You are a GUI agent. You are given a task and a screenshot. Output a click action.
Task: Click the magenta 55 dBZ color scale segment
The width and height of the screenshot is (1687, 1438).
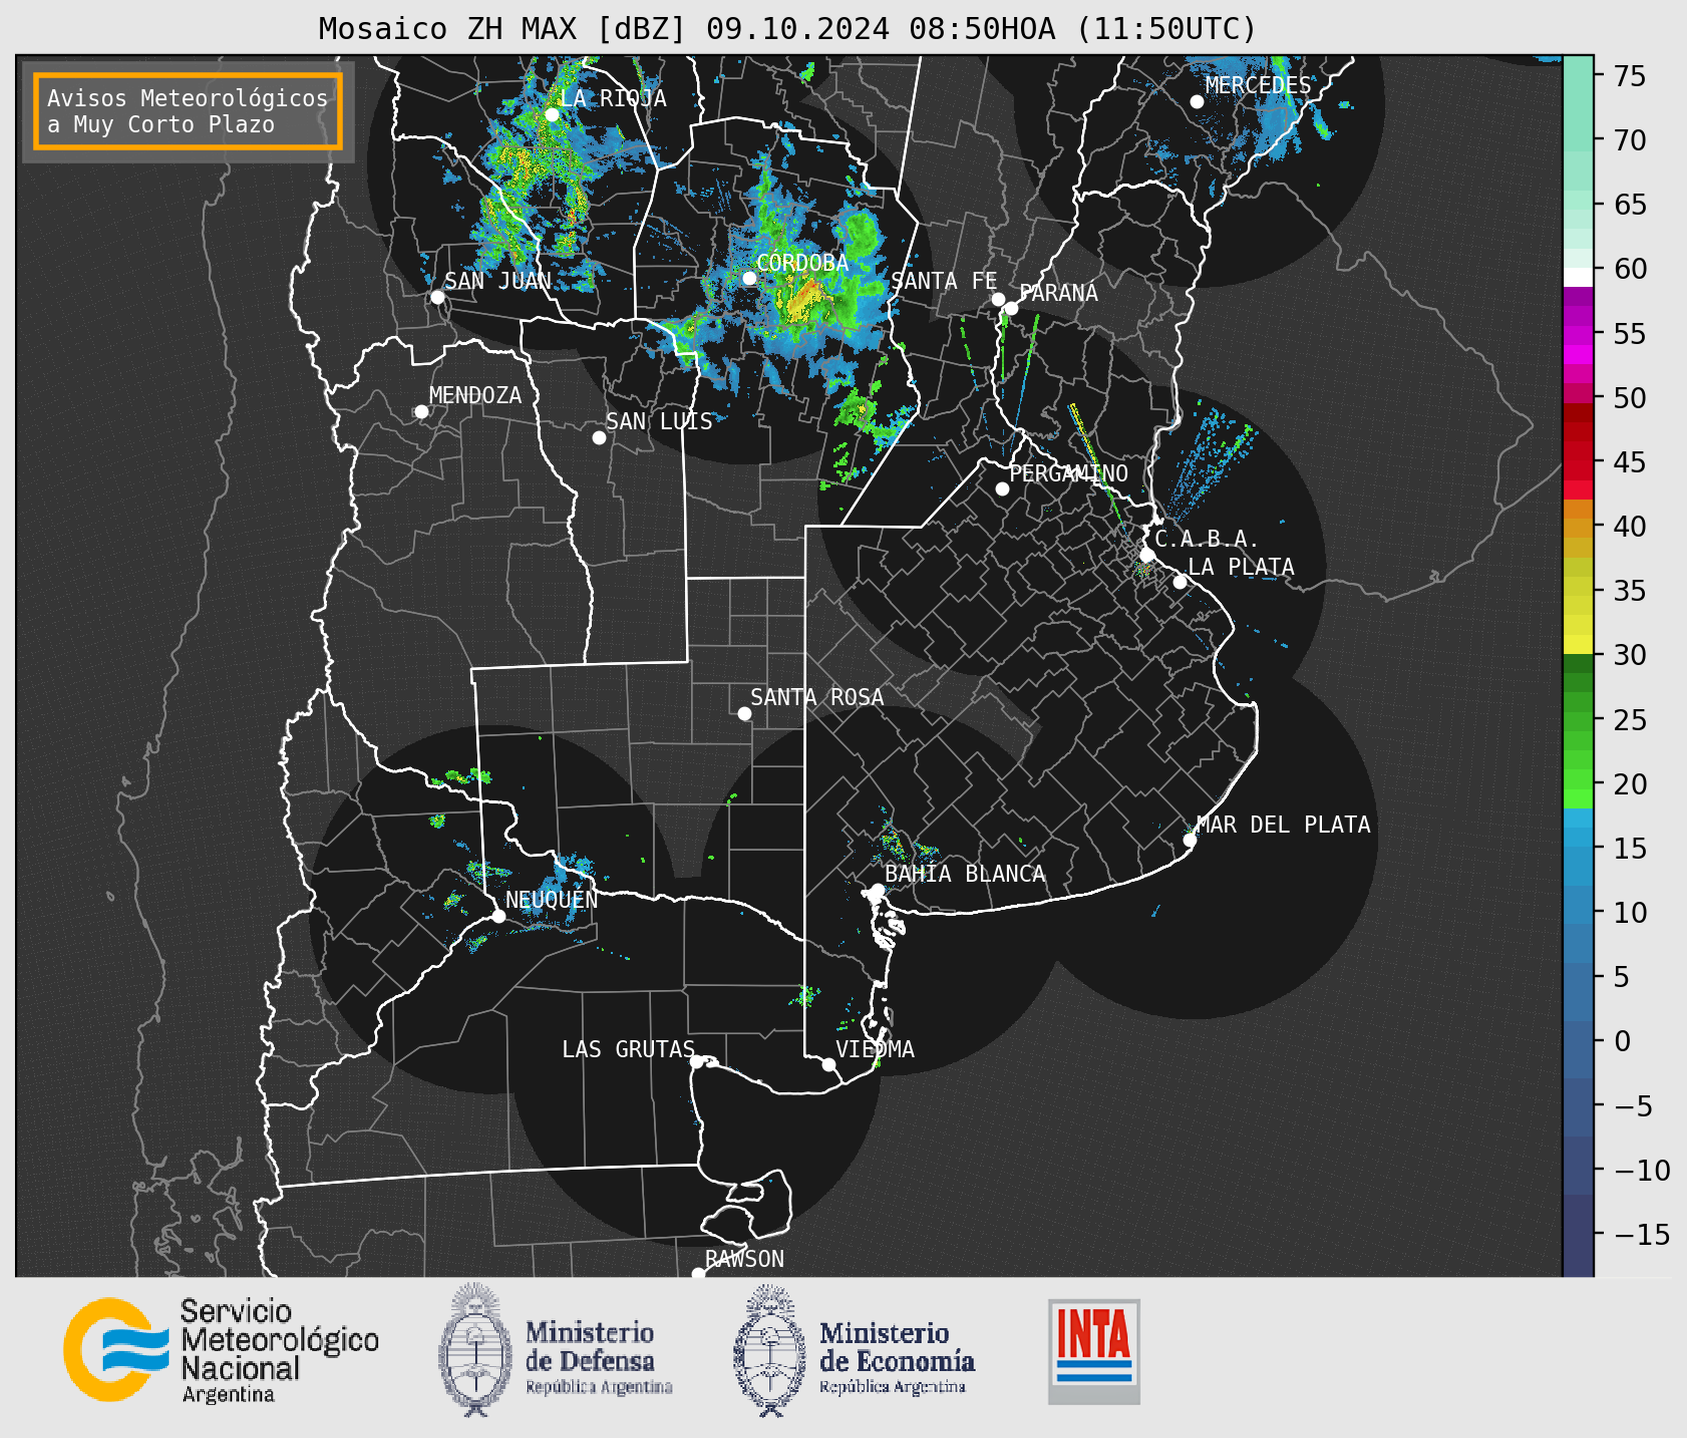click(x=1578, y=334)
